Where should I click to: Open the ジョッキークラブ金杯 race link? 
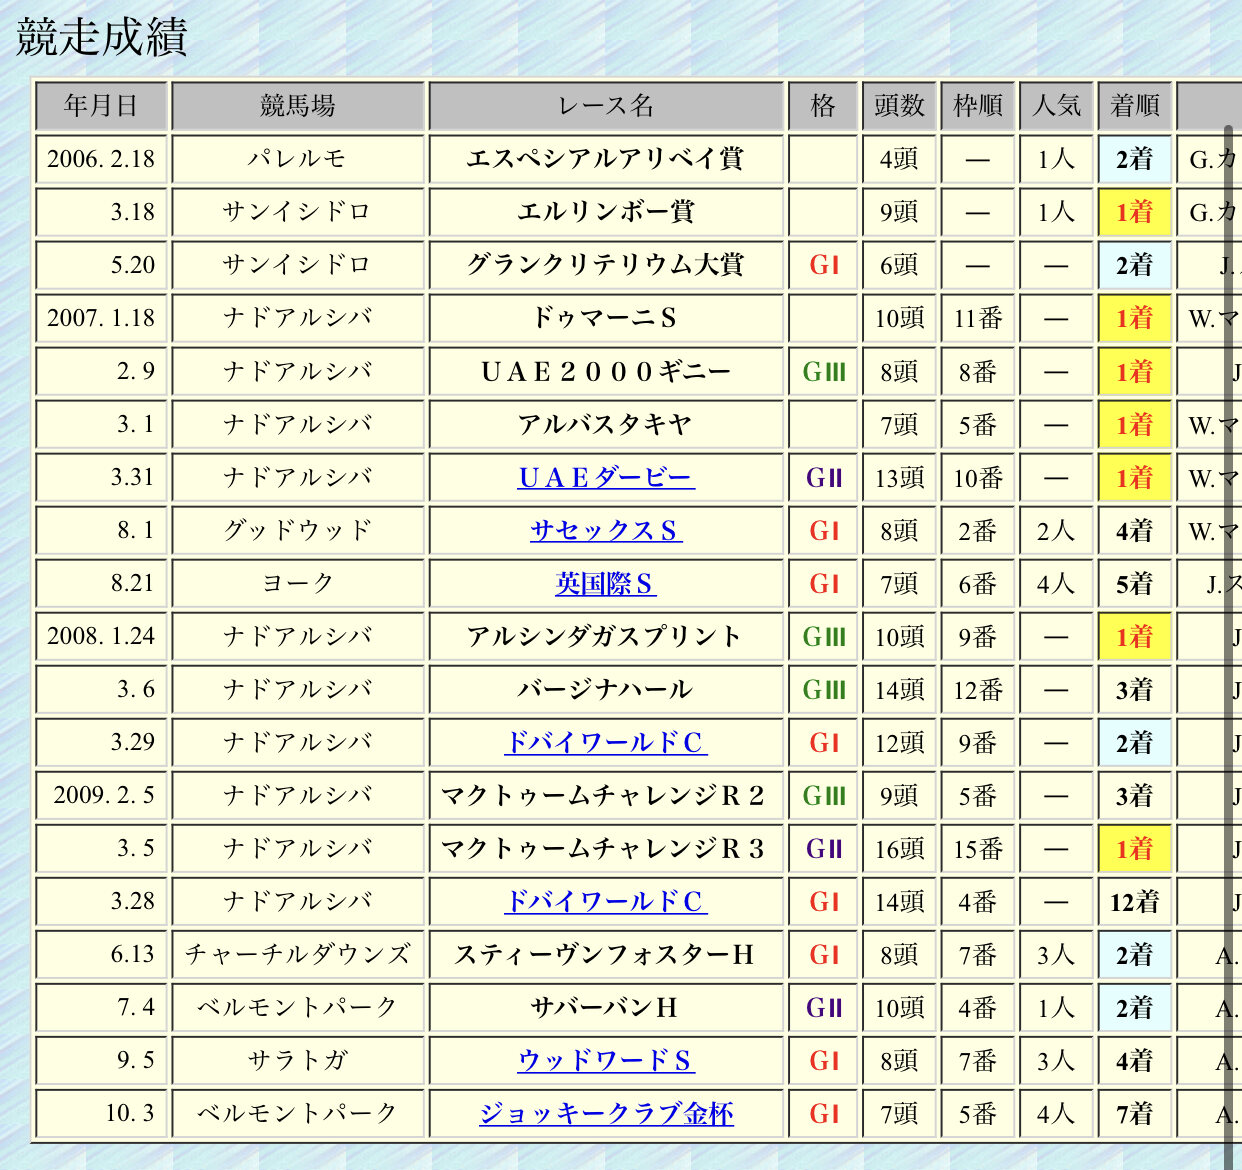(606, 1114)
